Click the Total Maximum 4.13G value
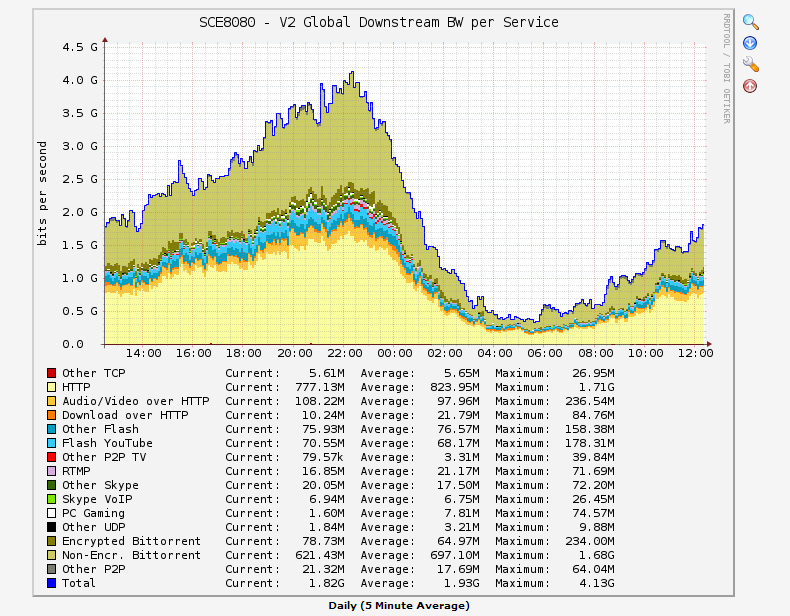790x616 pixels. pos(594,583)
